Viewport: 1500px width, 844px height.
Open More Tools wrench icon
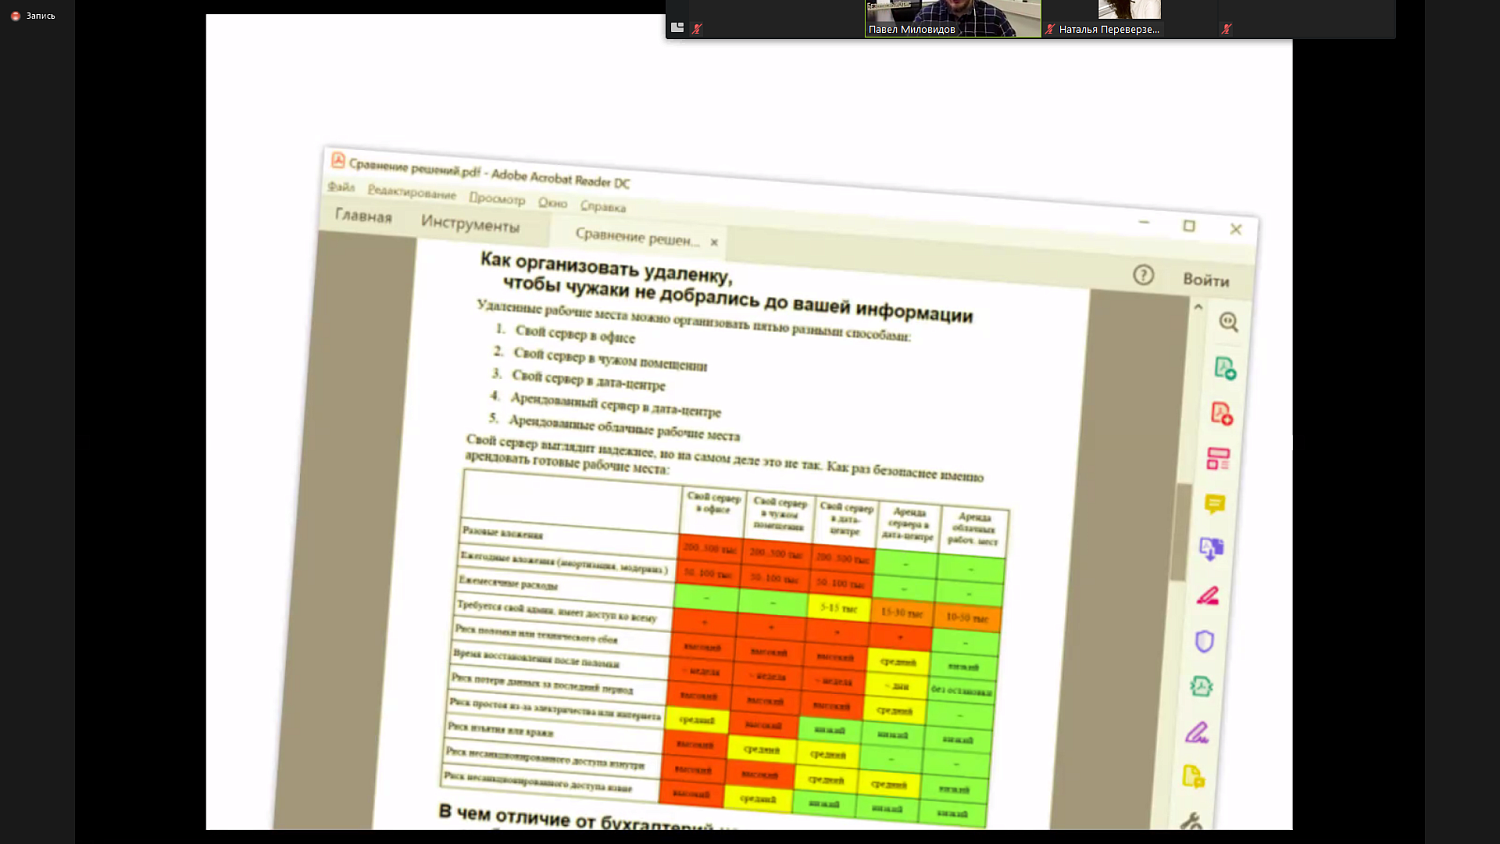[x=1190, y=821]
